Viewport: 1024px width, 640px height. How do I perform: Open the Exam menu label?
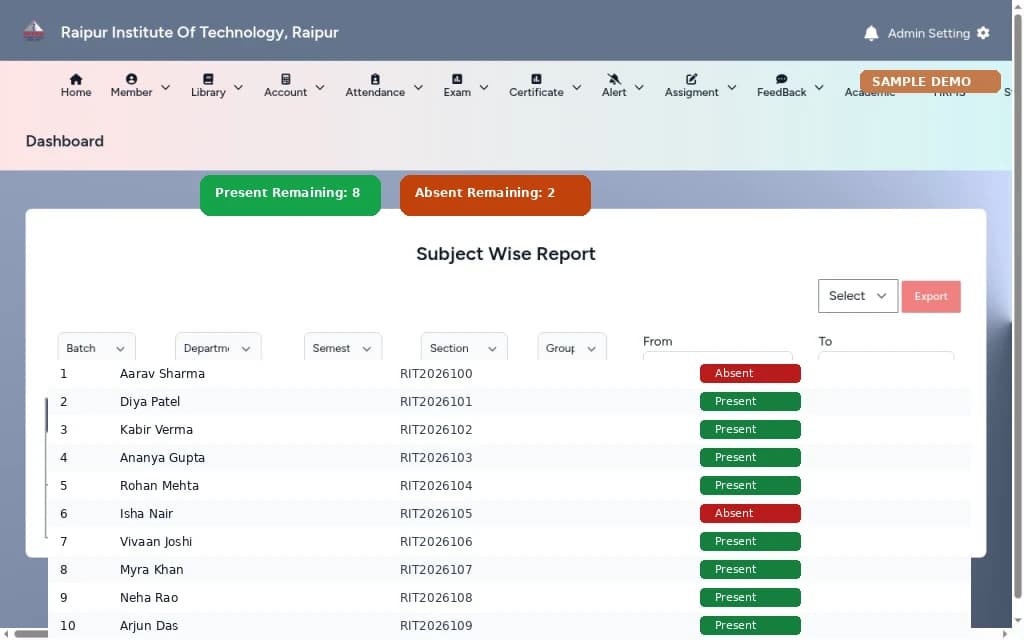pyautogui.click(x=457, y=93)
